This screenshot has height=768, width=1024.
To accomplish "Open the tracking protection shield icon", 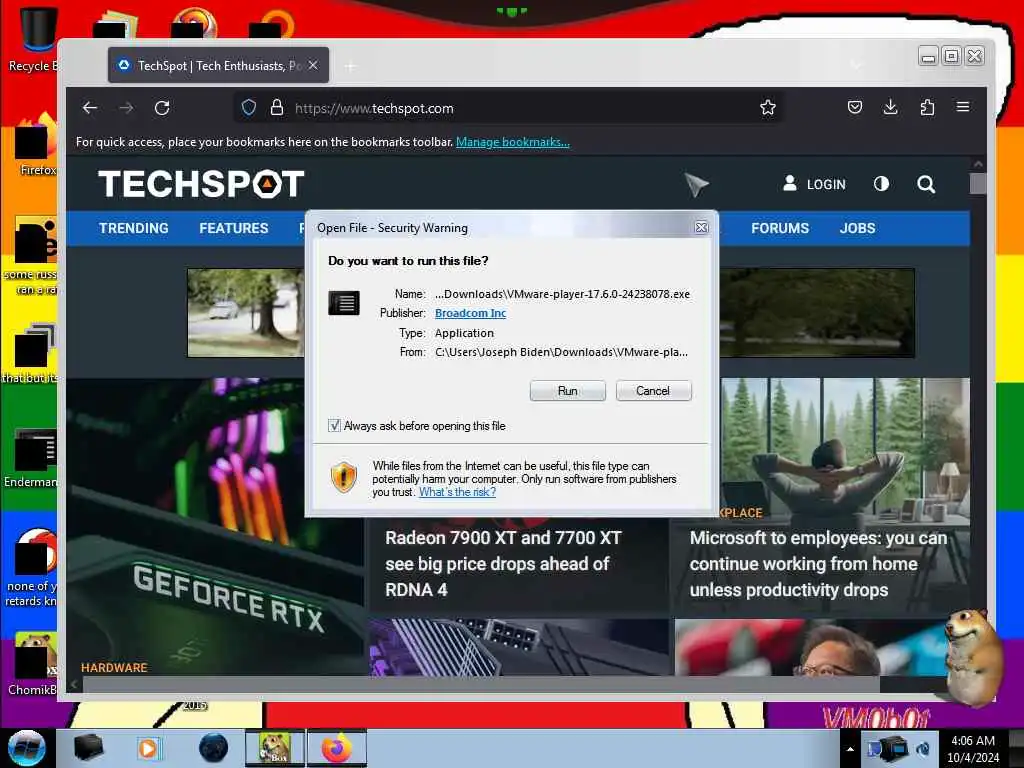I will point(249,108).
